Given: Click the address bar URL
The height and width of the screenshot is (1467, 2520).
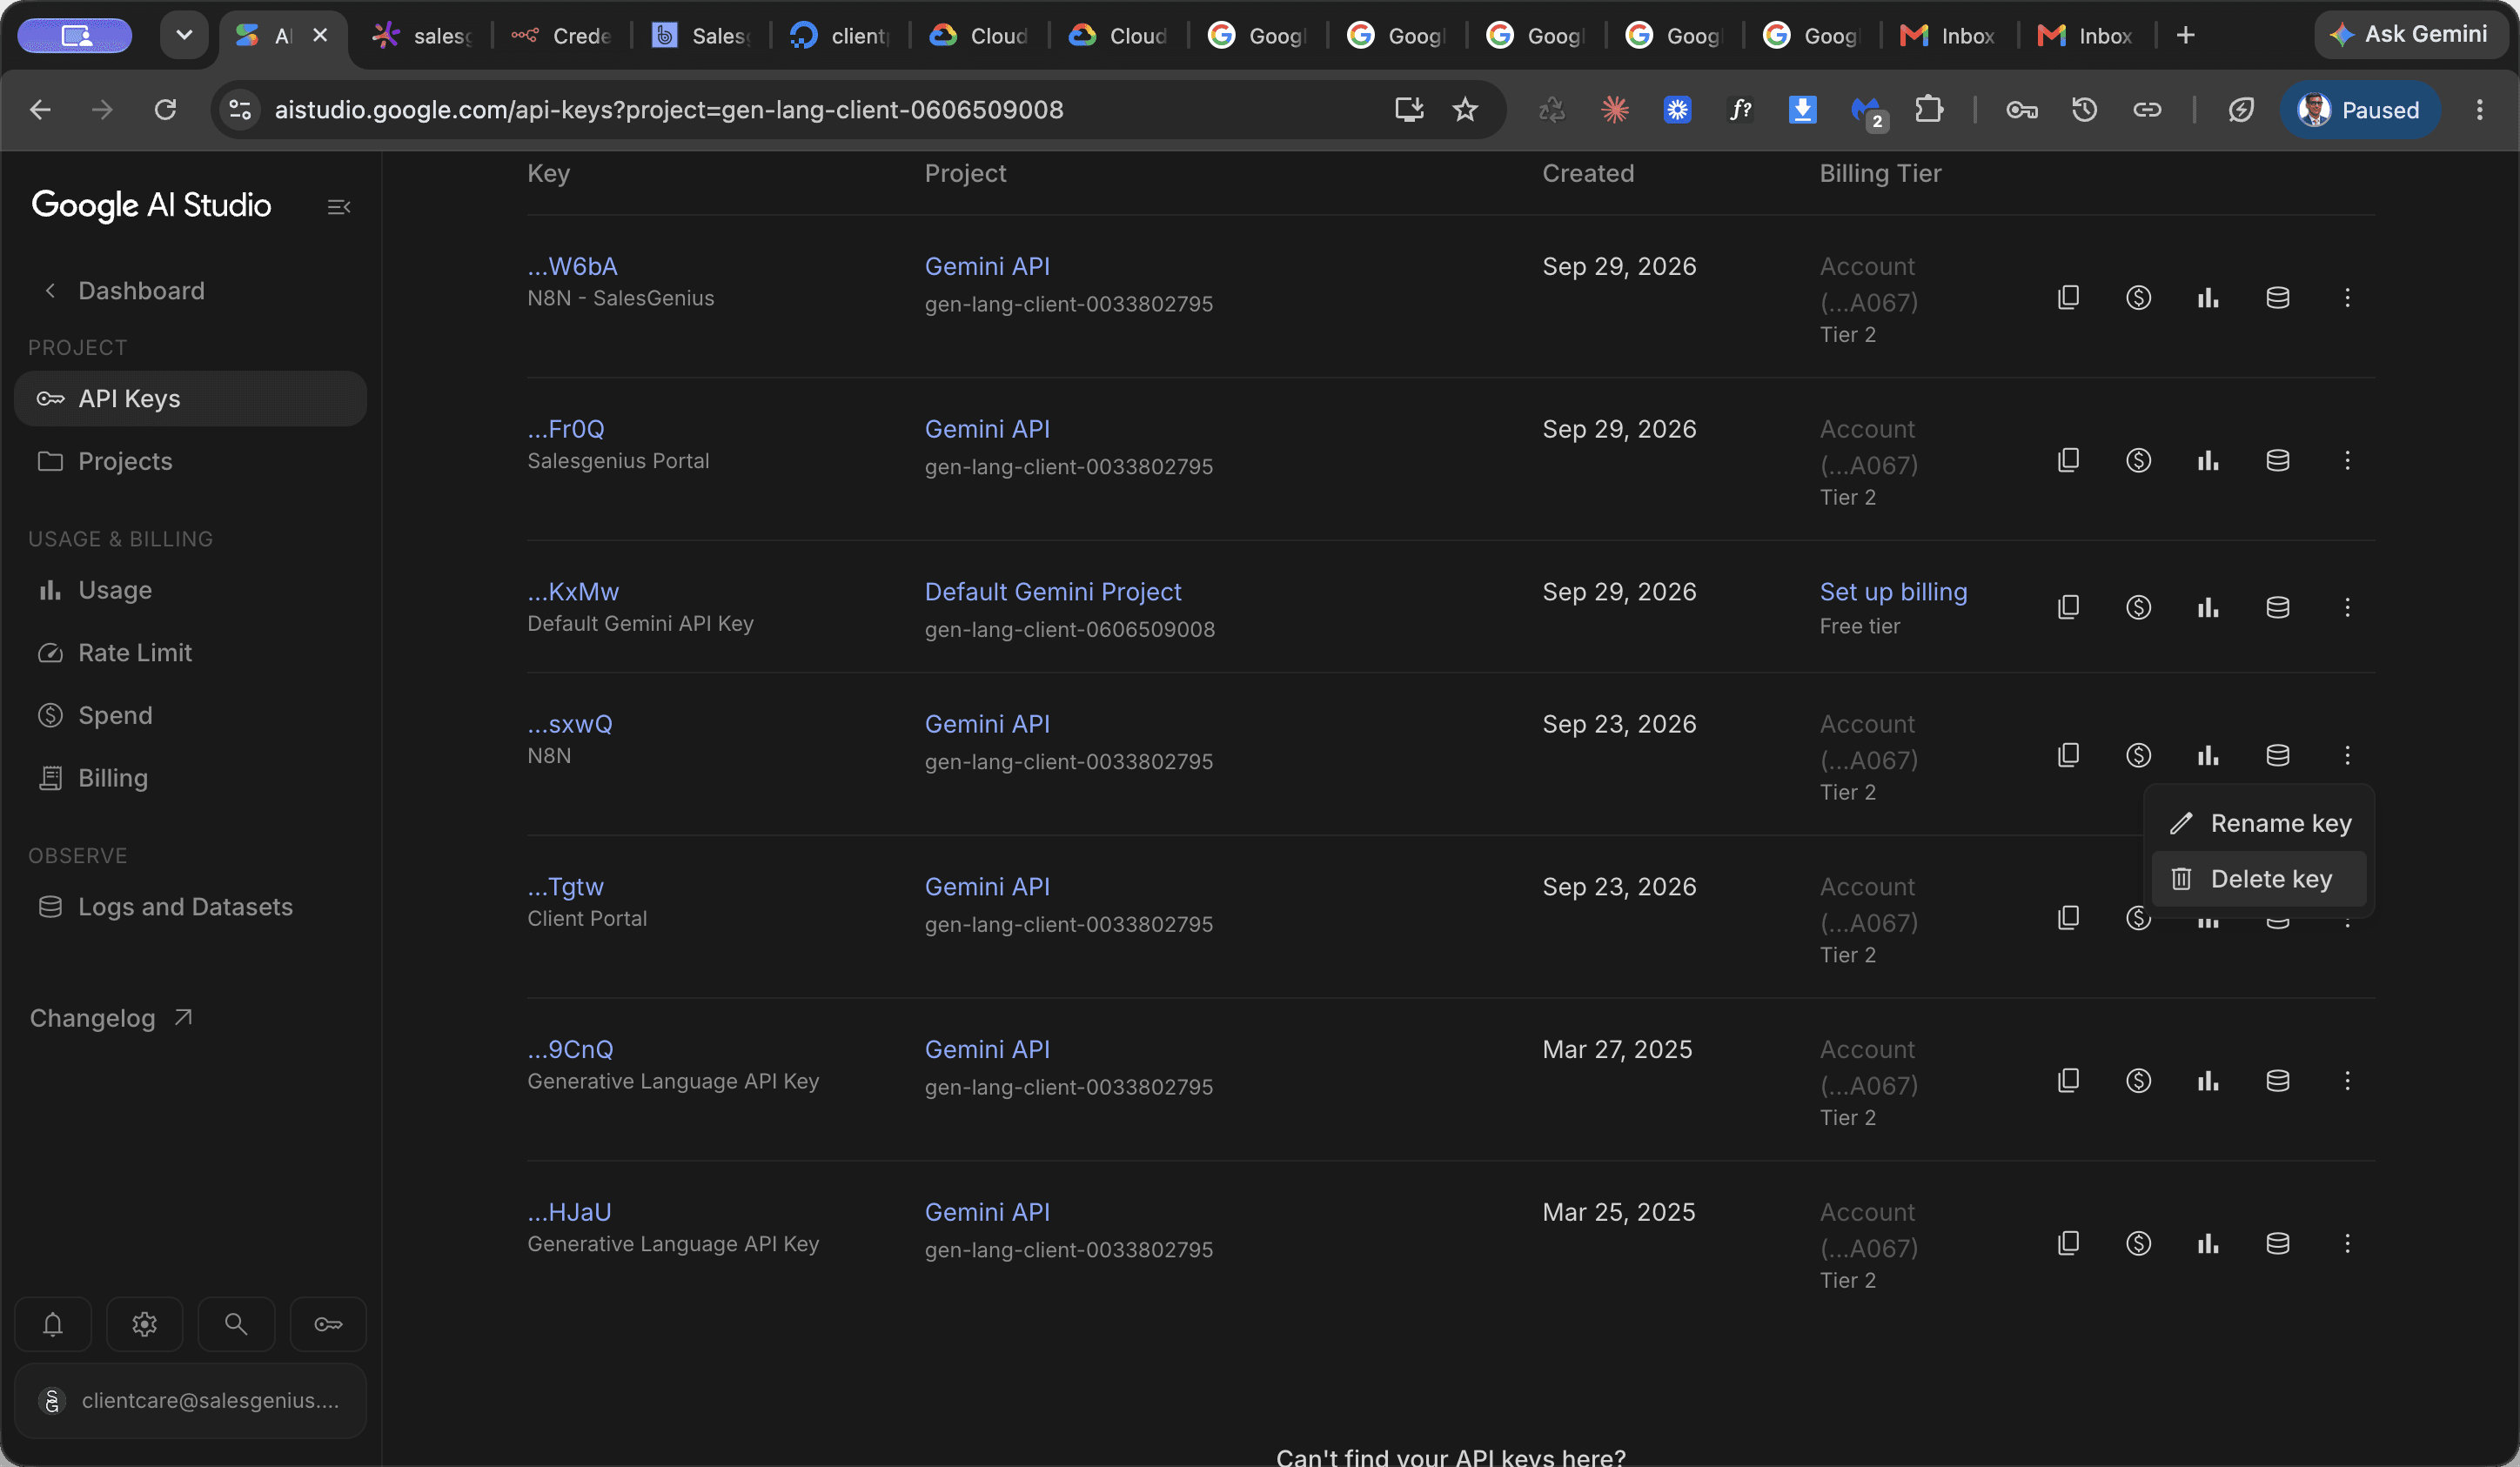Looking at the screenshot, I should pyautogui.click(x=669, y=109).
